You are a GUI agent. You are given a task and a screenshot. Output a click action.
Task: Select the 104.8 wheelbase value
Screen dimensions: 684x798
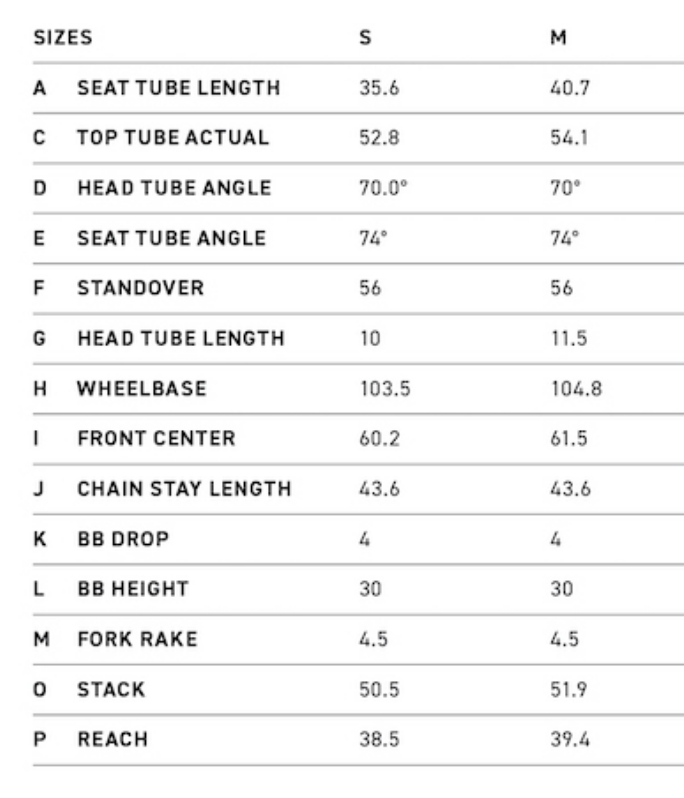pos(576,389)
